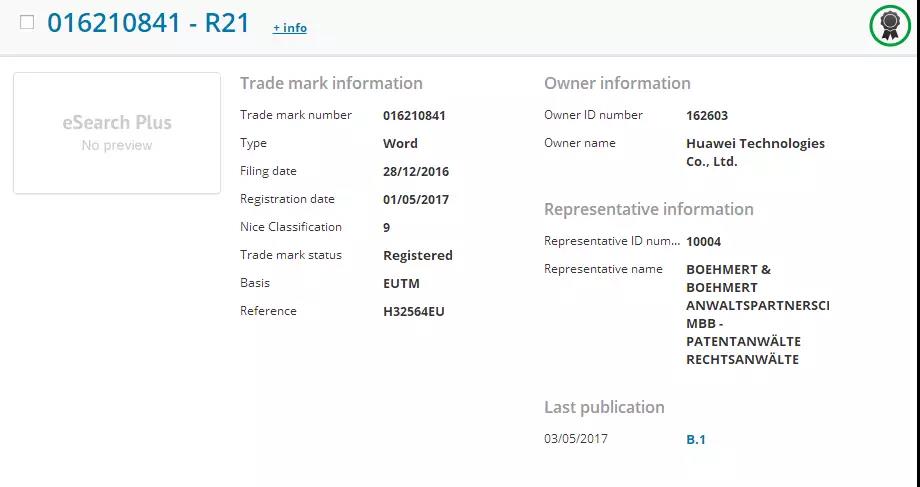The image size is (920, 487).
Task: Click owner ID number 162603
Action: [707, 116]
